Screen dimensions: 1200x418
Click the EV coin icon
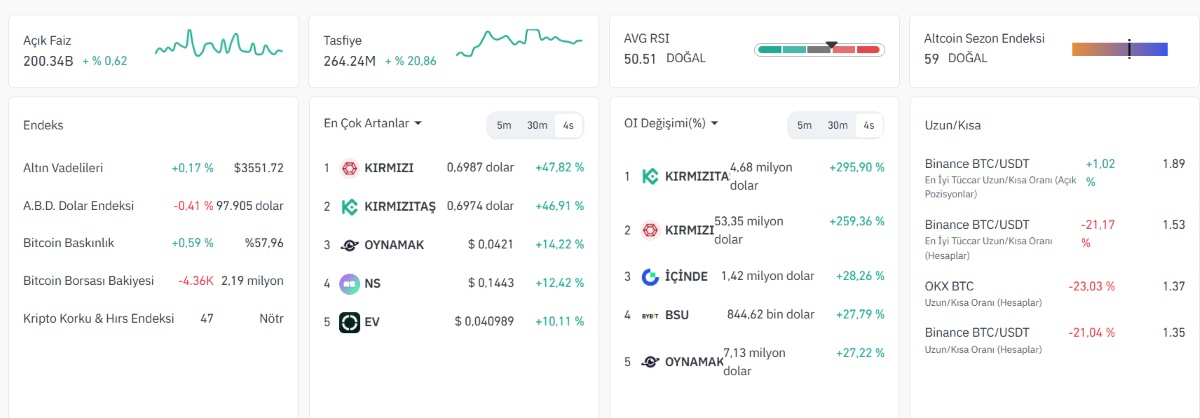click(349, 322)
